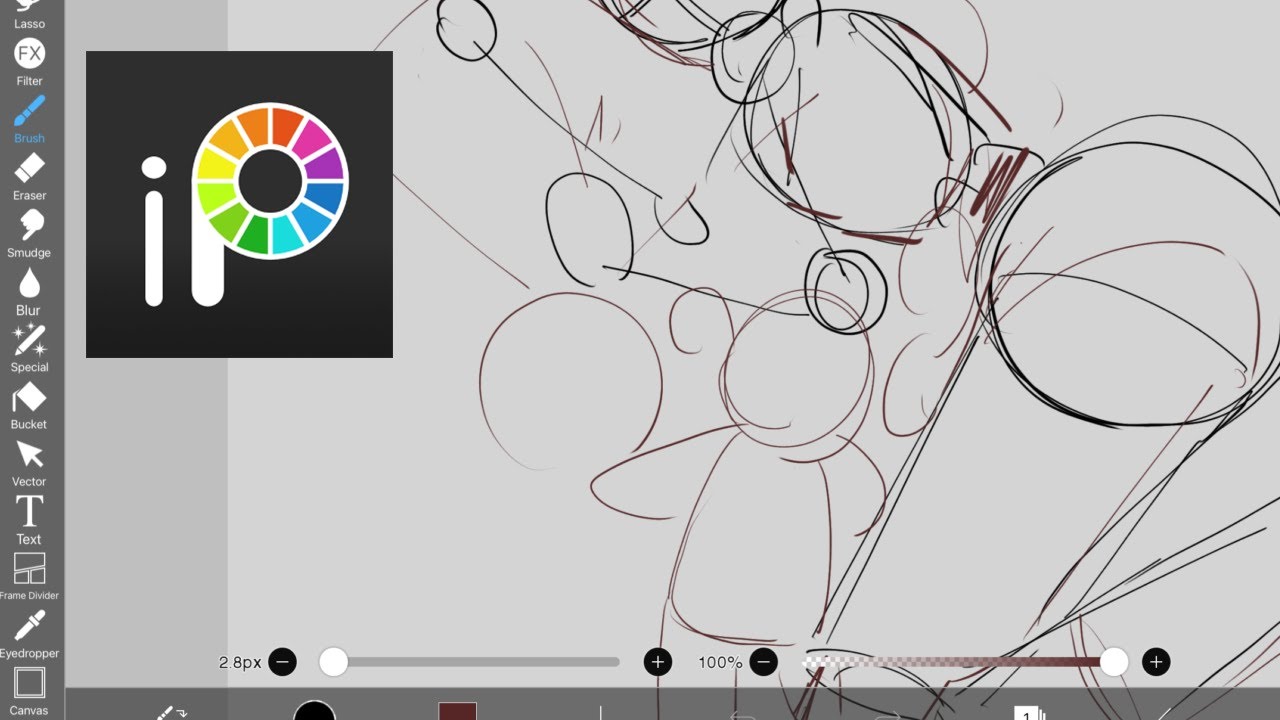The height and width of the screenshot is (720, 1280).
Task: Select the Eraser tool
Action: (29, 177)
